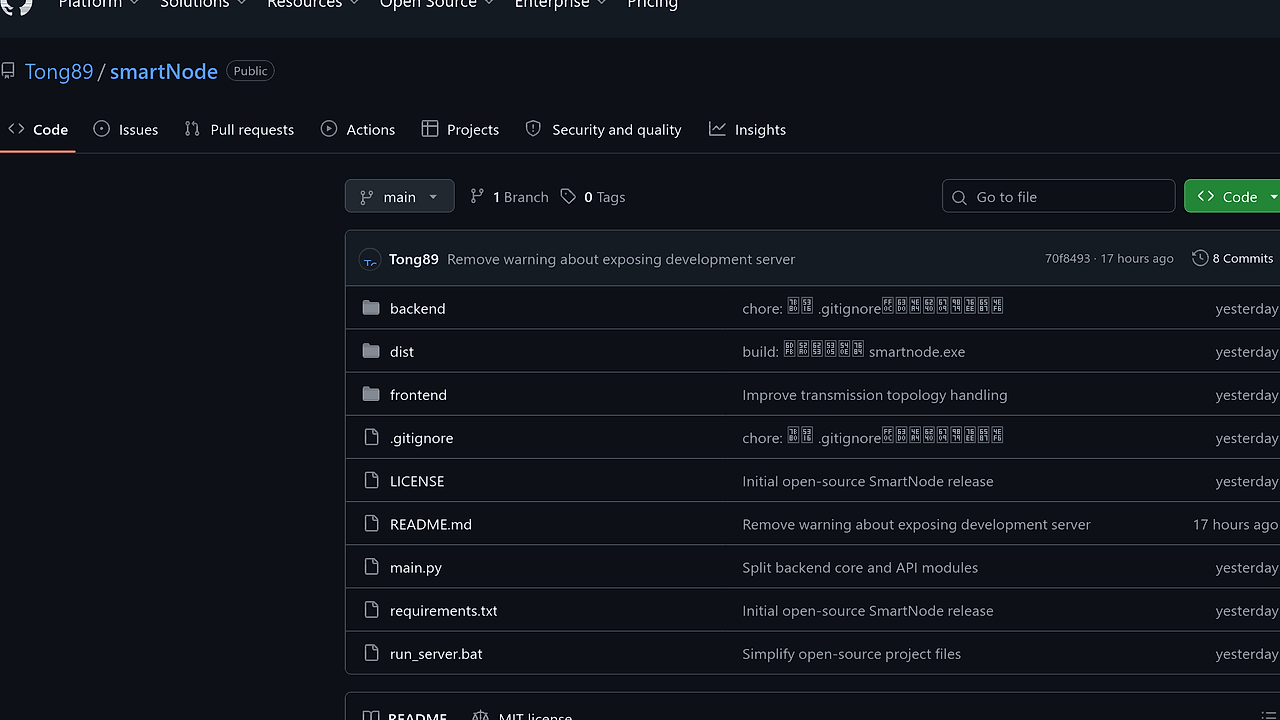Image resolution: width=1280 pixels, height=720 pixels.
Task: Open the Pricing link
Action: coord(652,3)
